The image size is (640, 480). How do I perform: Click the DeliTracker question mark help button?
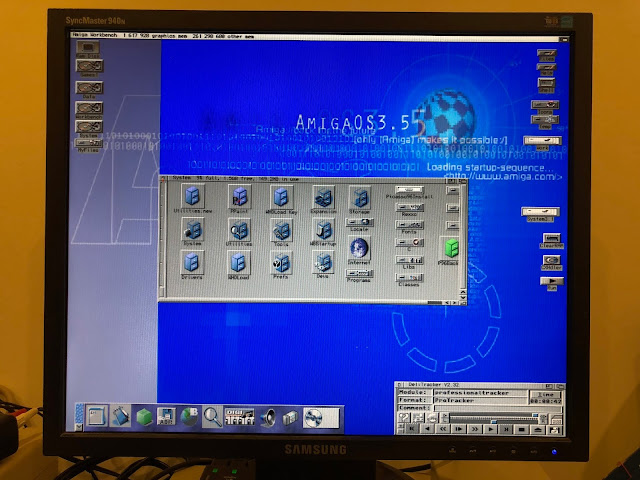coord(403,417)
